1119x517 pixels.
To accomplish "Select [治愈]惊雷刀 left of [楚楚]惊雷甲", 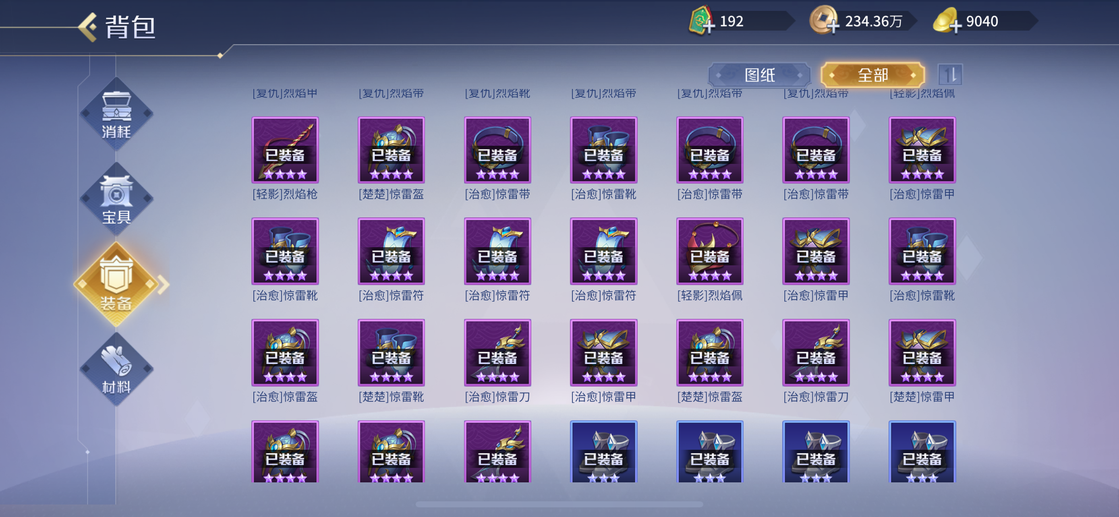I will point(816,353).
